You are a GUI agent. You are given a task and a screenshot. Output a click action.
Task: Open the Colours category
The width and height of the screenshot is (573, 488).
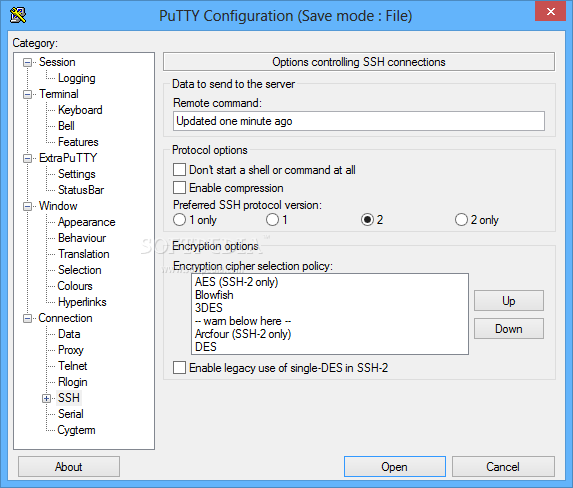tap(75, 286)
